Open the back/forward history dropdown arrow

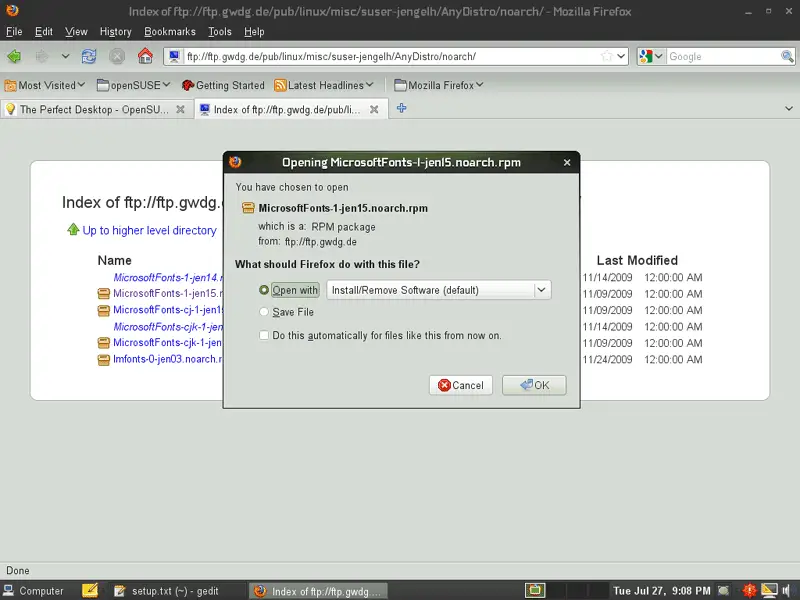click(65, 56)
